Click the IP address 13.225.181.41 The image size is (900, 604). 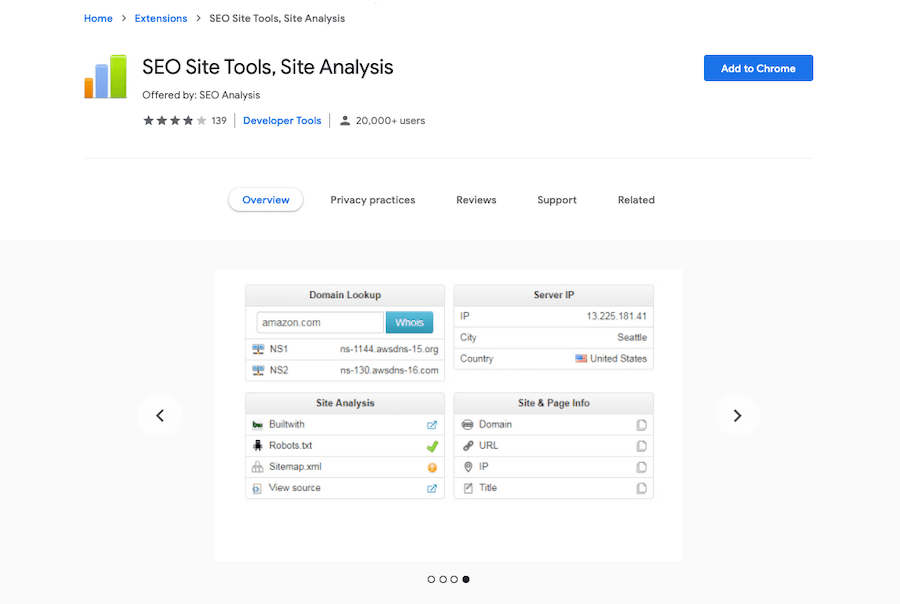616,316
